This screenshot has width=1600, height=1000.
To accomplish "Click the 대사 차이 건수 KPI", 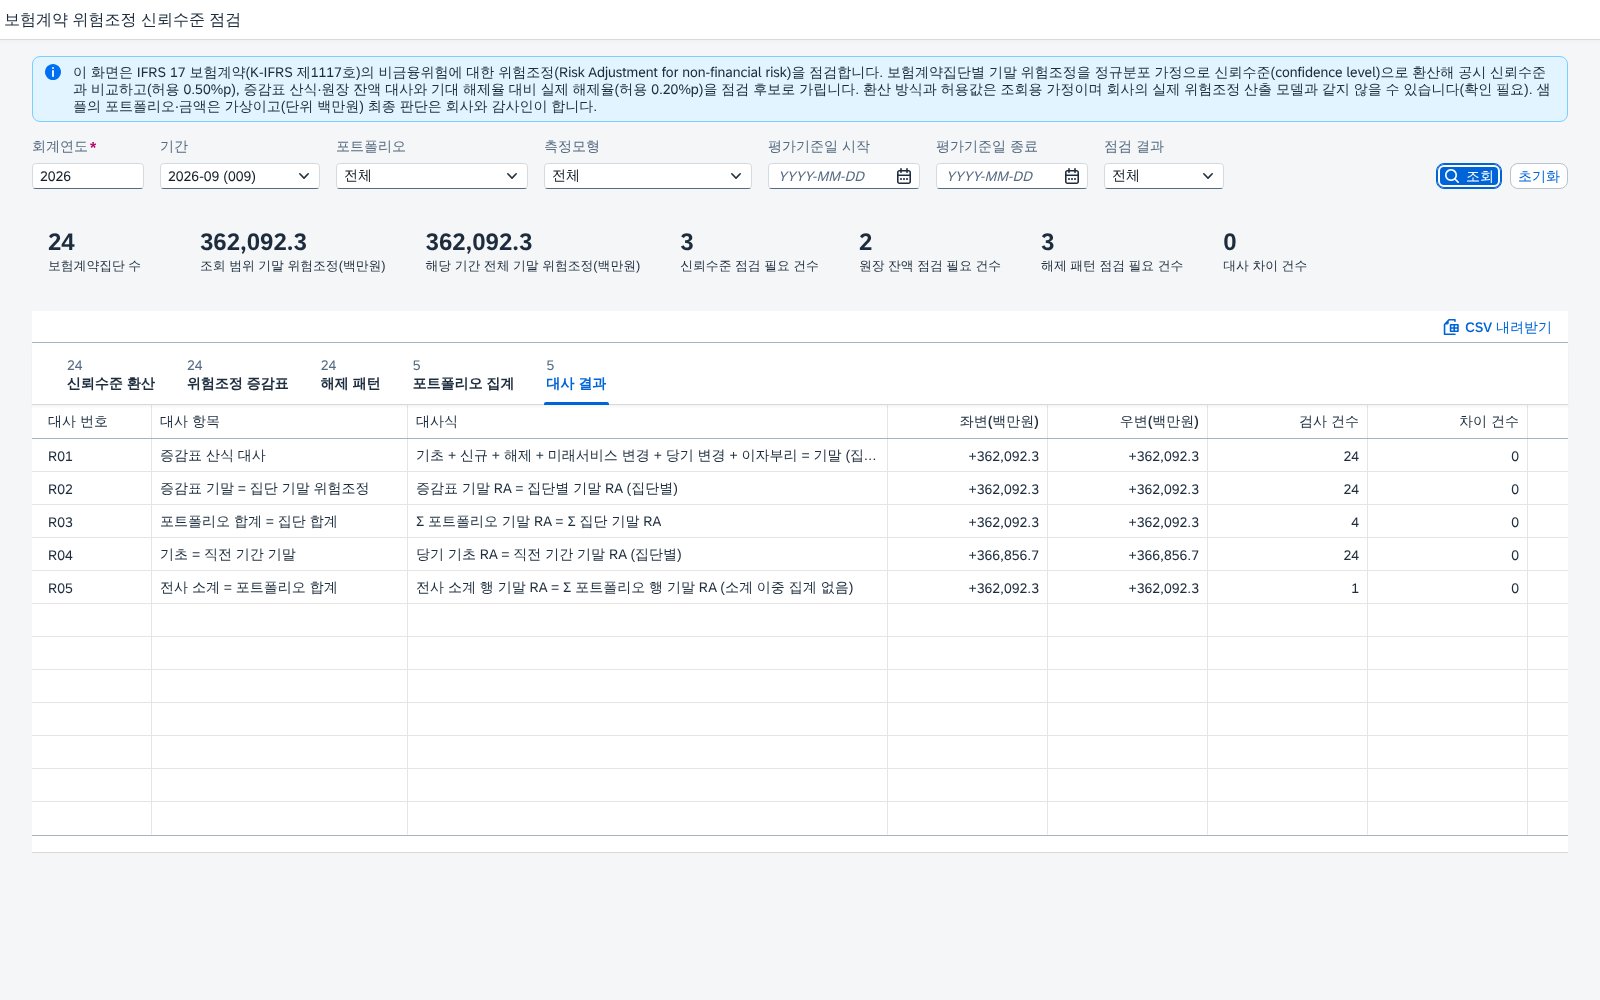I will (x=1265, y=253).
